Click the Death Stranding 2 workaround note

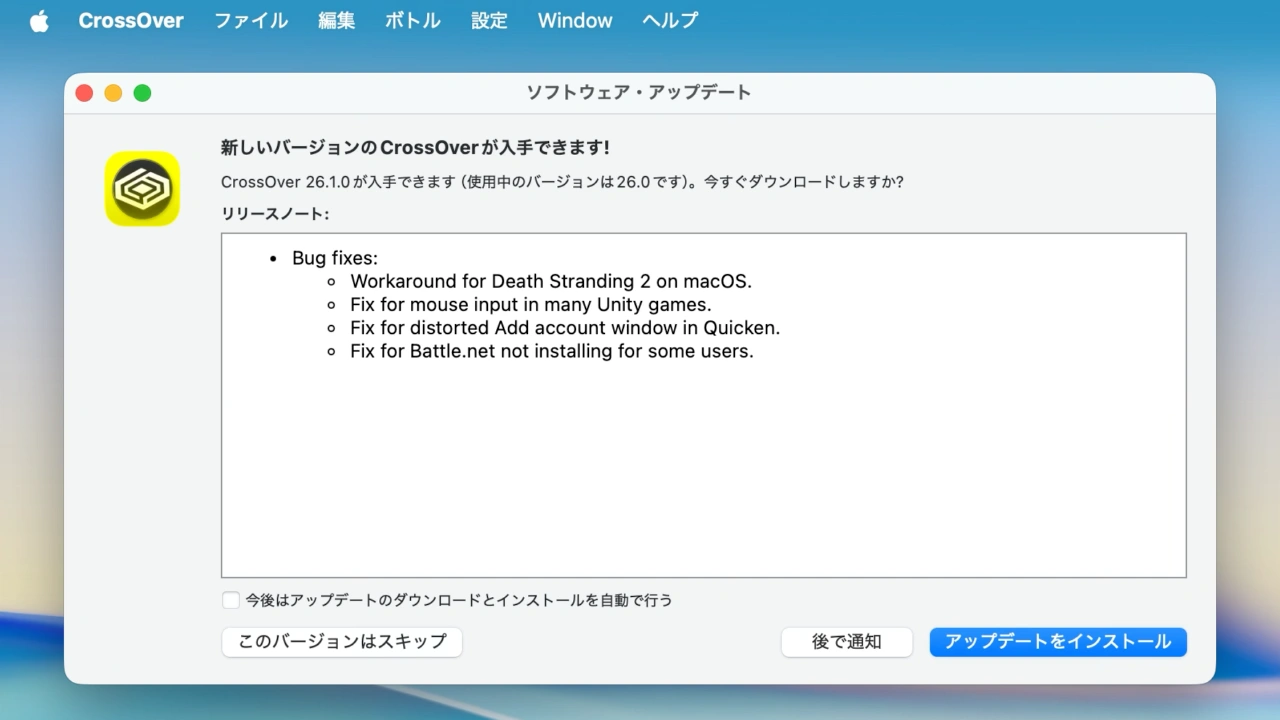pos(550,282)
